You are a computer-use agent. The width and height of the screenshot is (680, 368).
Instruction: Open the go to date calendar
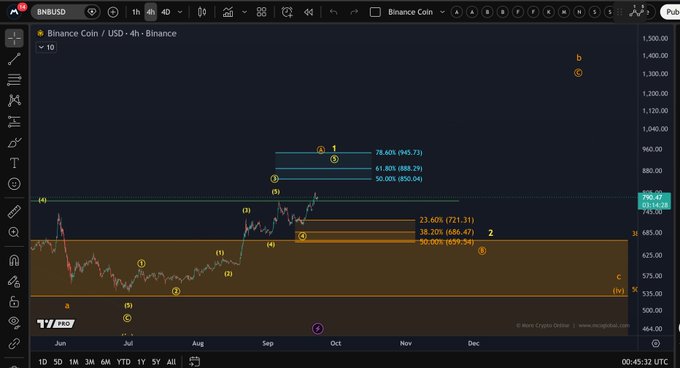(195, 361)
